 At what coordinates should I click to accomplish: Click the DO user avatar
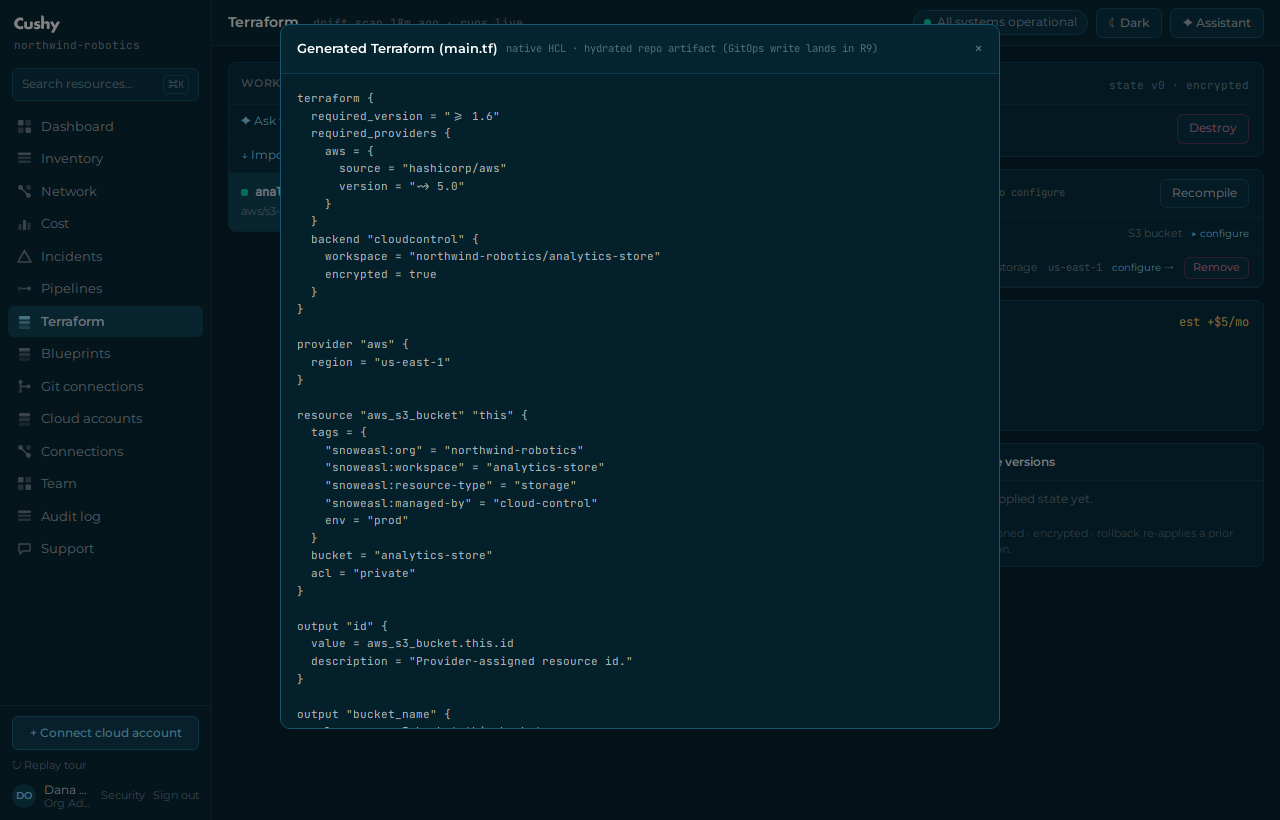pyautogui.click(x=24, y=796)
